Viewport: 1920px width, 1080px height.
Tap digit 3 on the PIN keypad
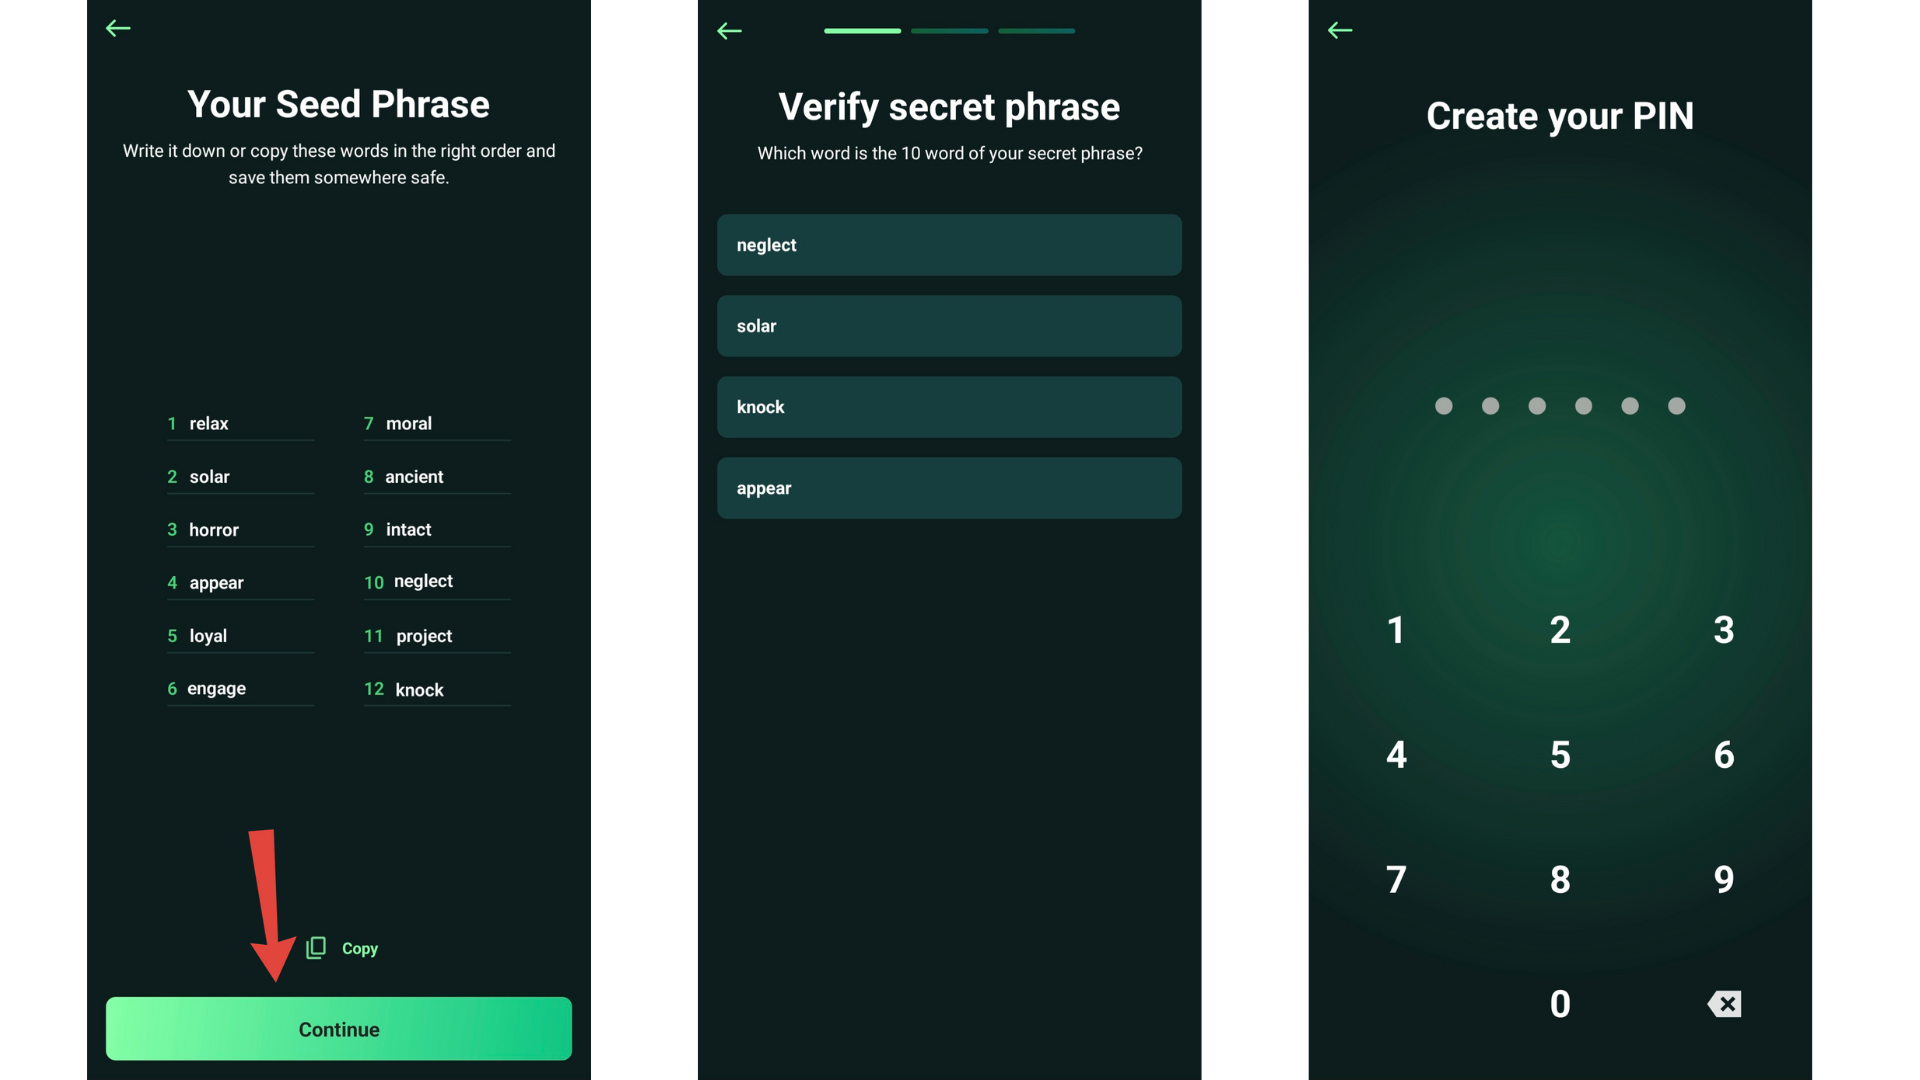[1724, 630]
